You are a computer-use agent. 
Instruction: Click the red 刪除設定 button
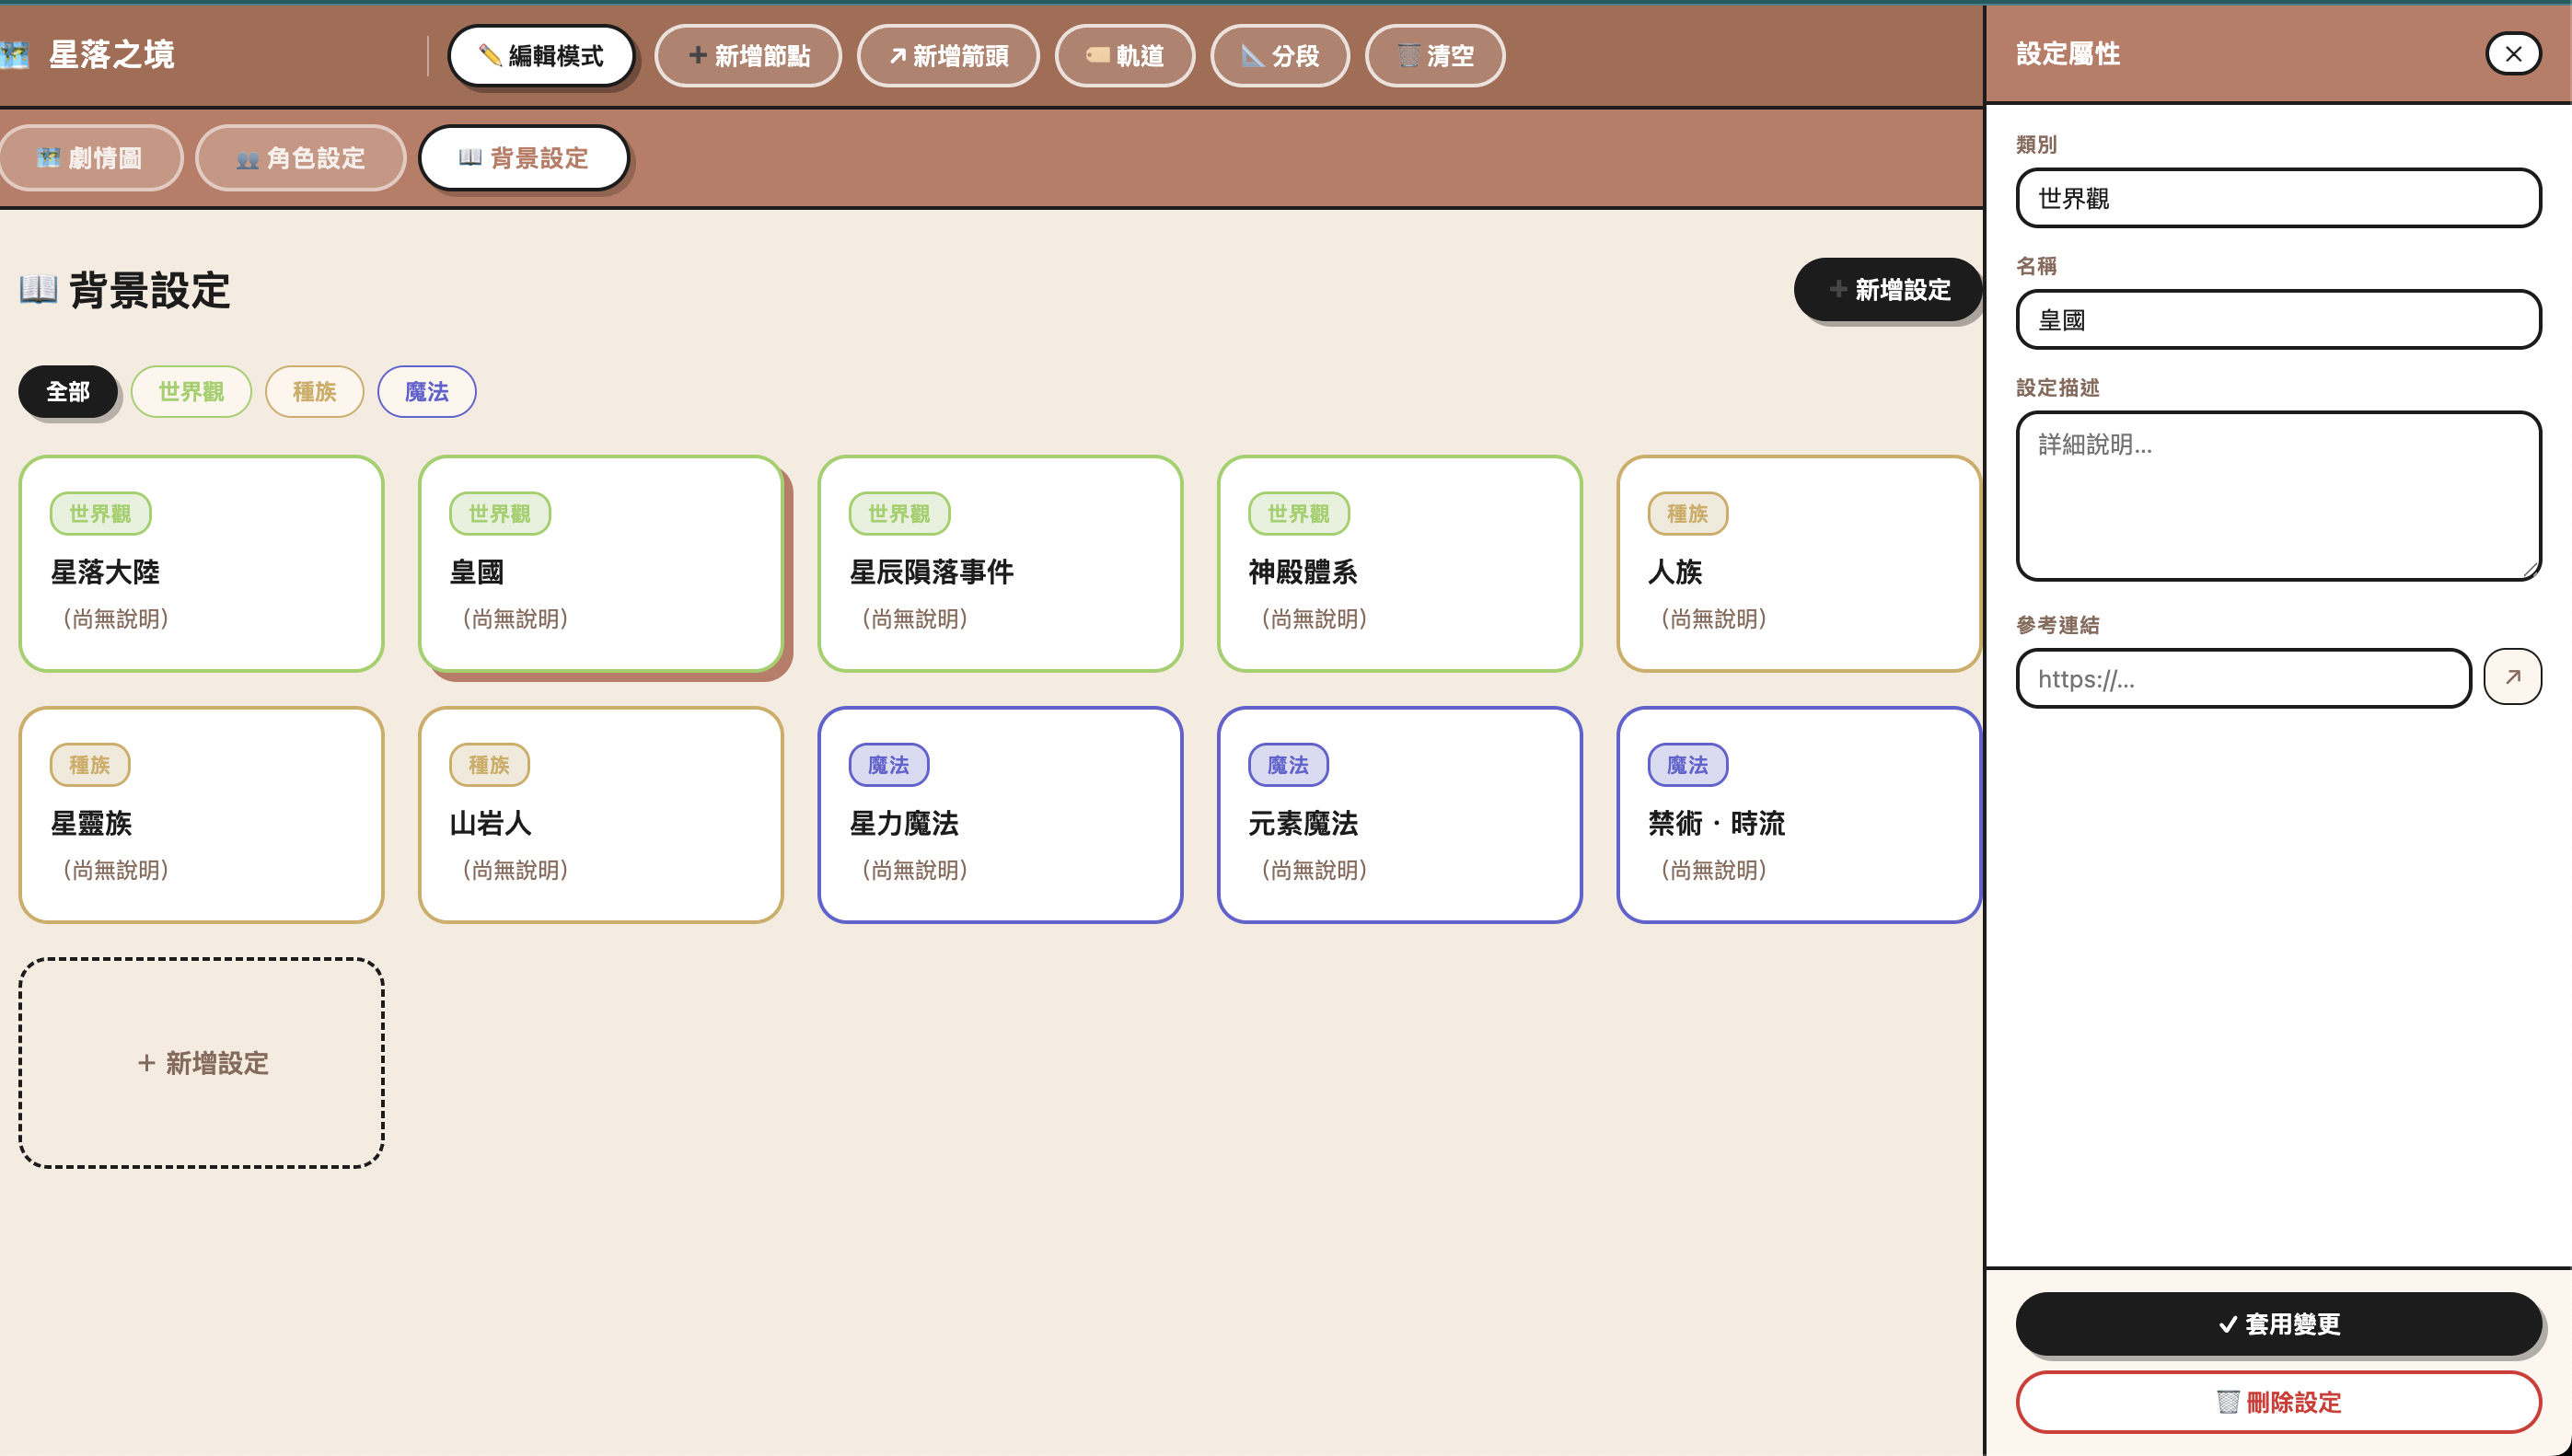pos(2277,1401)
